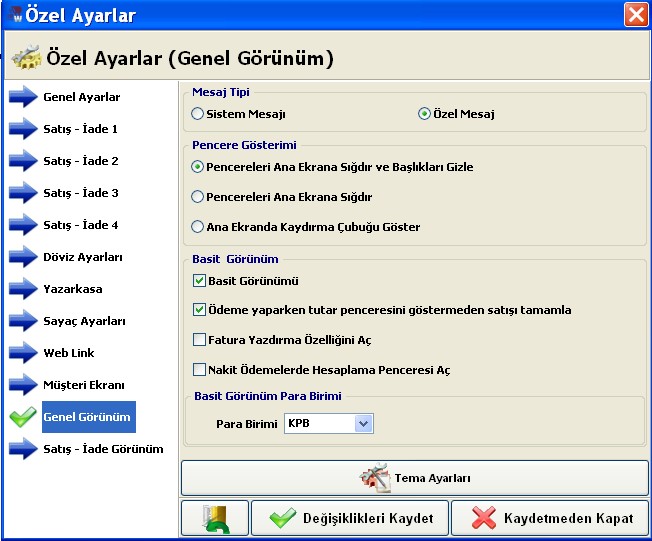Enable Fatura Yazdırma Özelliğini Aç
Viewport: 652px width, 541px height.
tap(199, 340)
